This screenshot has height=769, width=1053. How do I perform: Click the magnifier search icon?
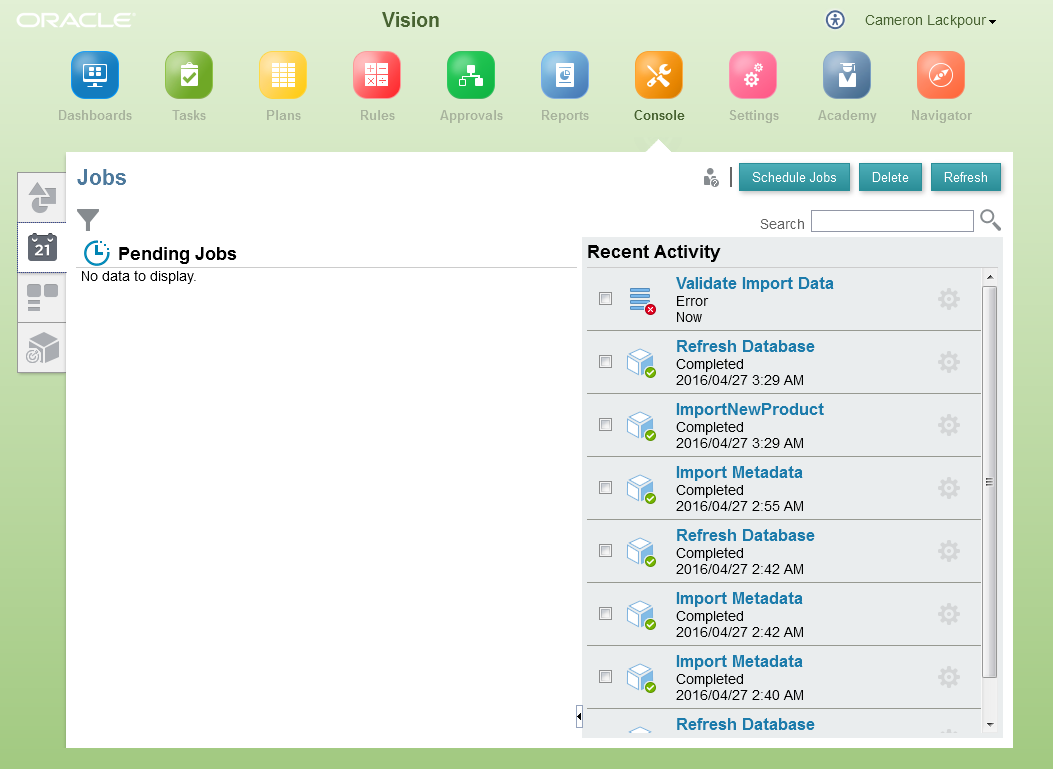coord(990,220)
